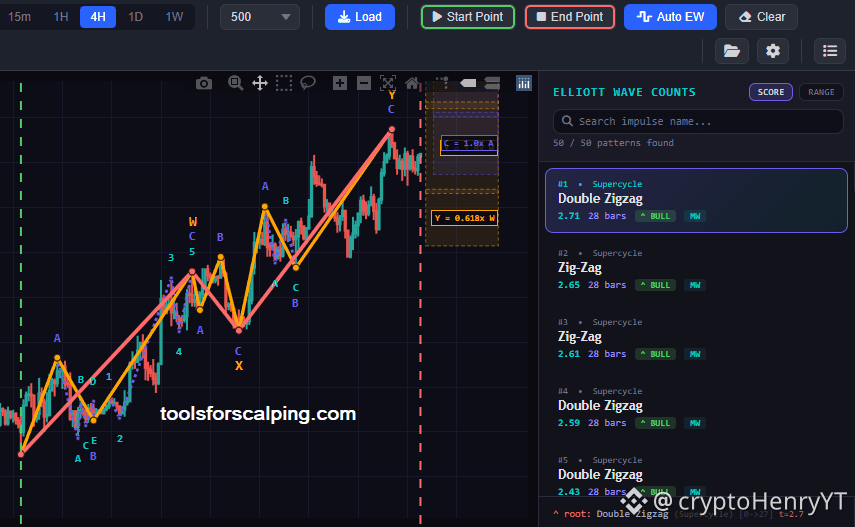Click the Load button
Screen dimensions: 855x527
[360, 17]
